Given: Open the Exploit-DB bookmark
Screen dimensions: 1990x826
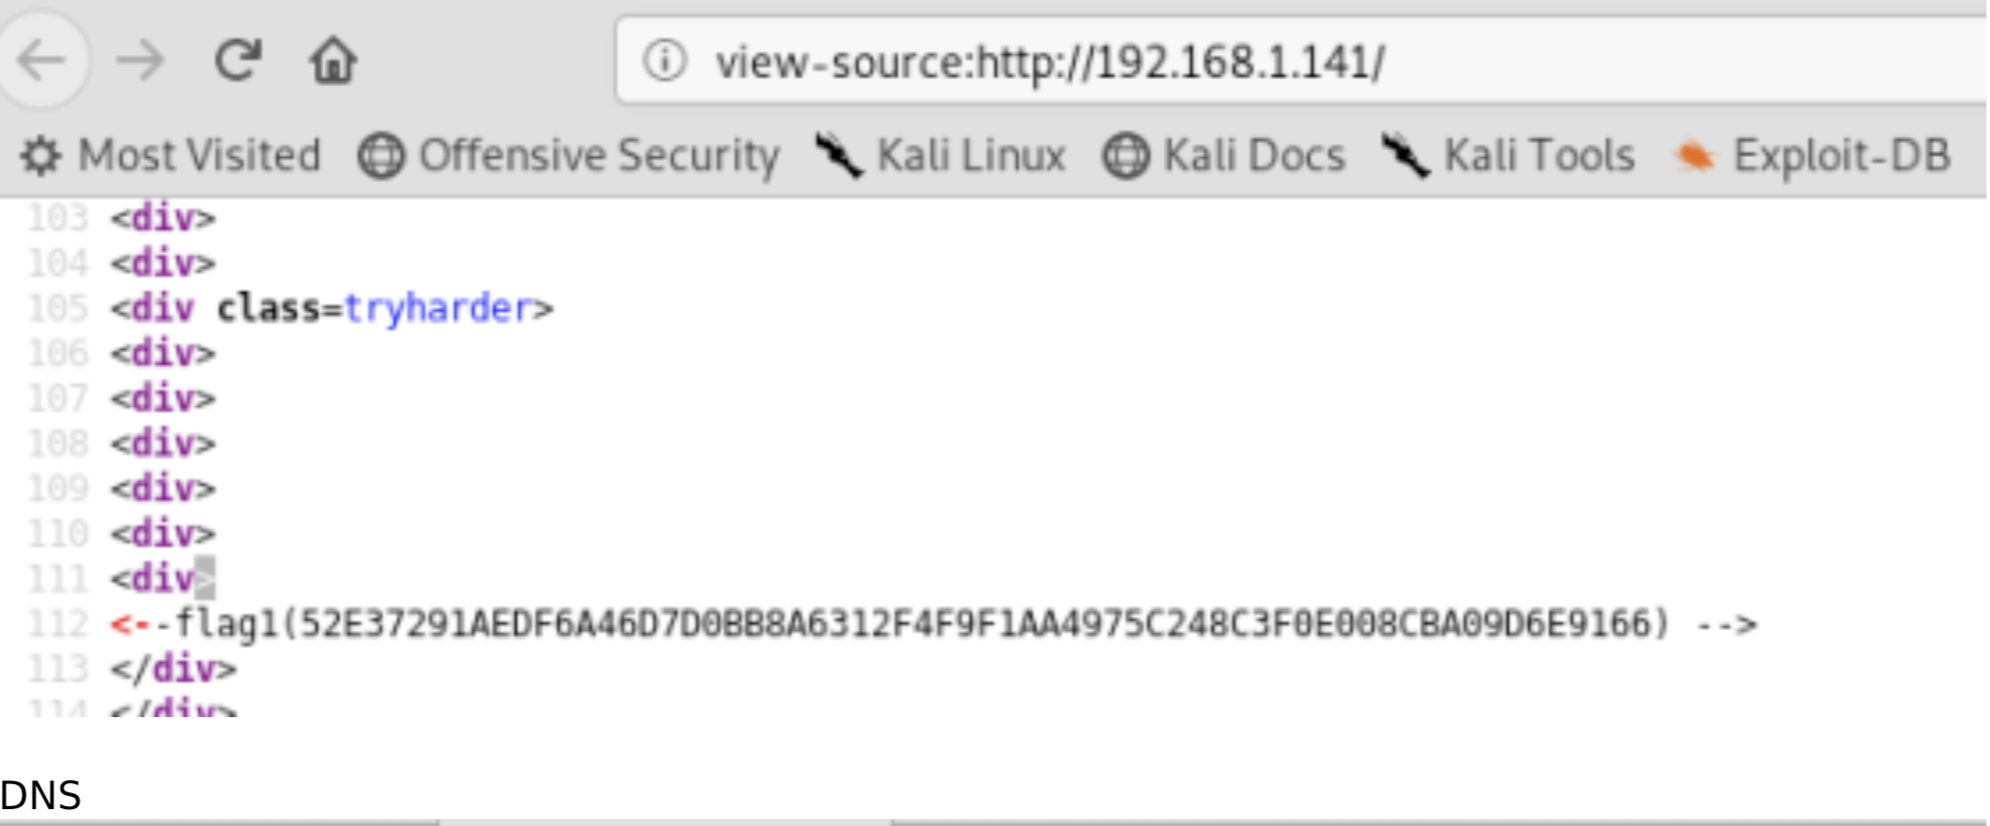Looking at the screenshot, I should click(1812, 156).
